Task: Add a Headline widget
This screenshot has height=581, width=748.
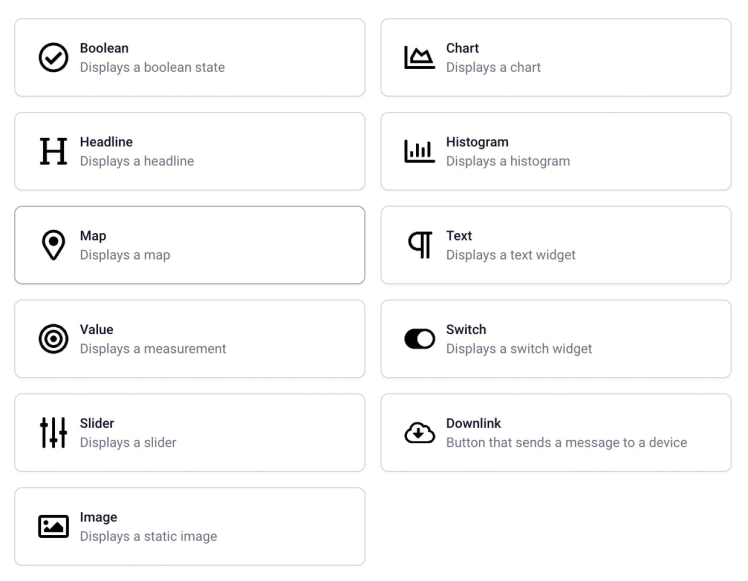Action: tap(189, 151)
